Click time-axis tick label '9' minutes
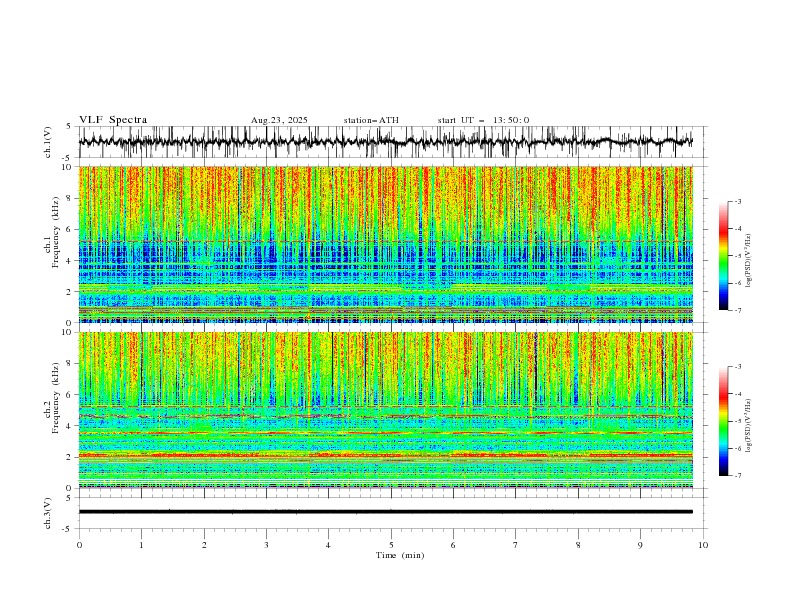Viewport: 792px width, 612px height. pyautogui.click(x=640, y=545)
